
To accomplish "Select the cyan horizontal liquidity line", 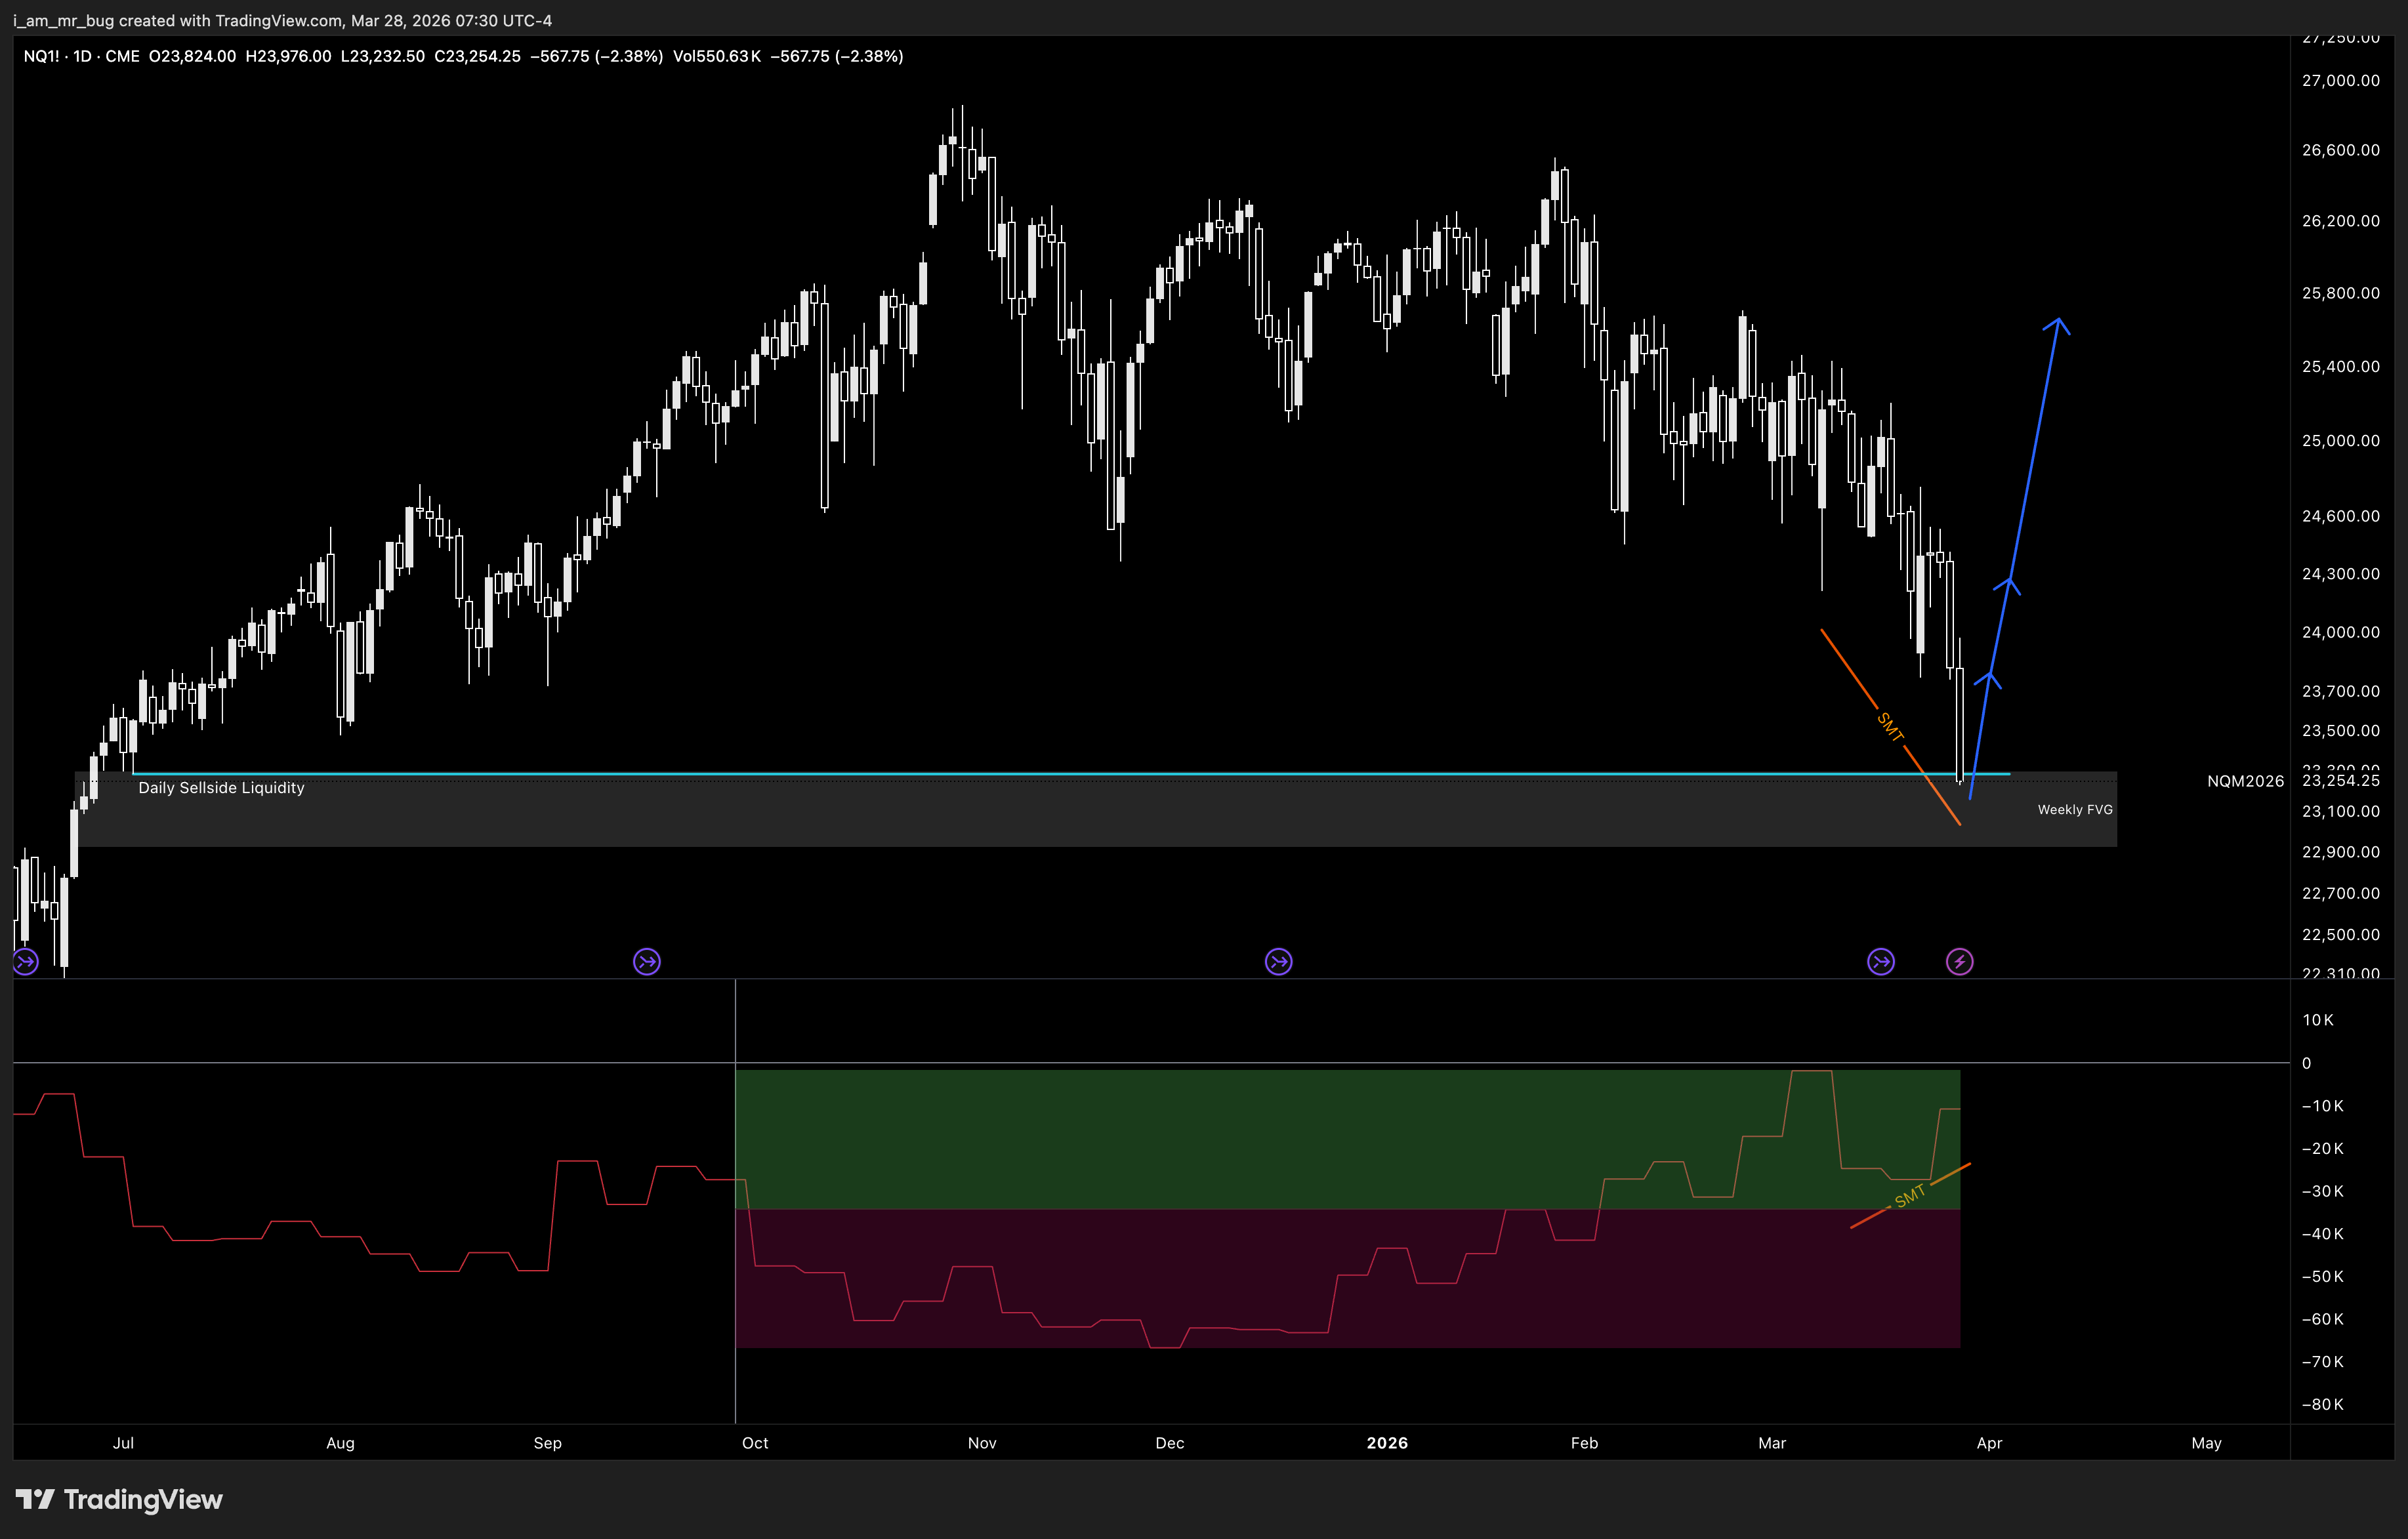I will tap(1000, 773).
